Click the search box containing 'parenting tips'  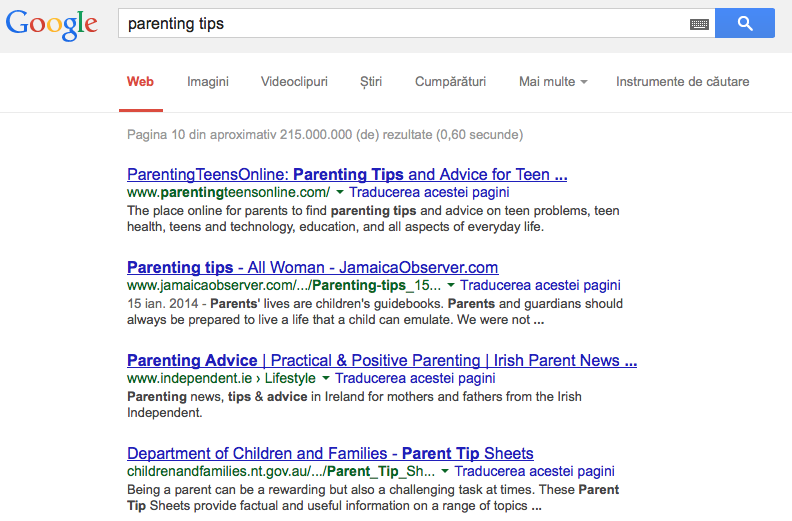pyautogui.click(x=400, y=23)
